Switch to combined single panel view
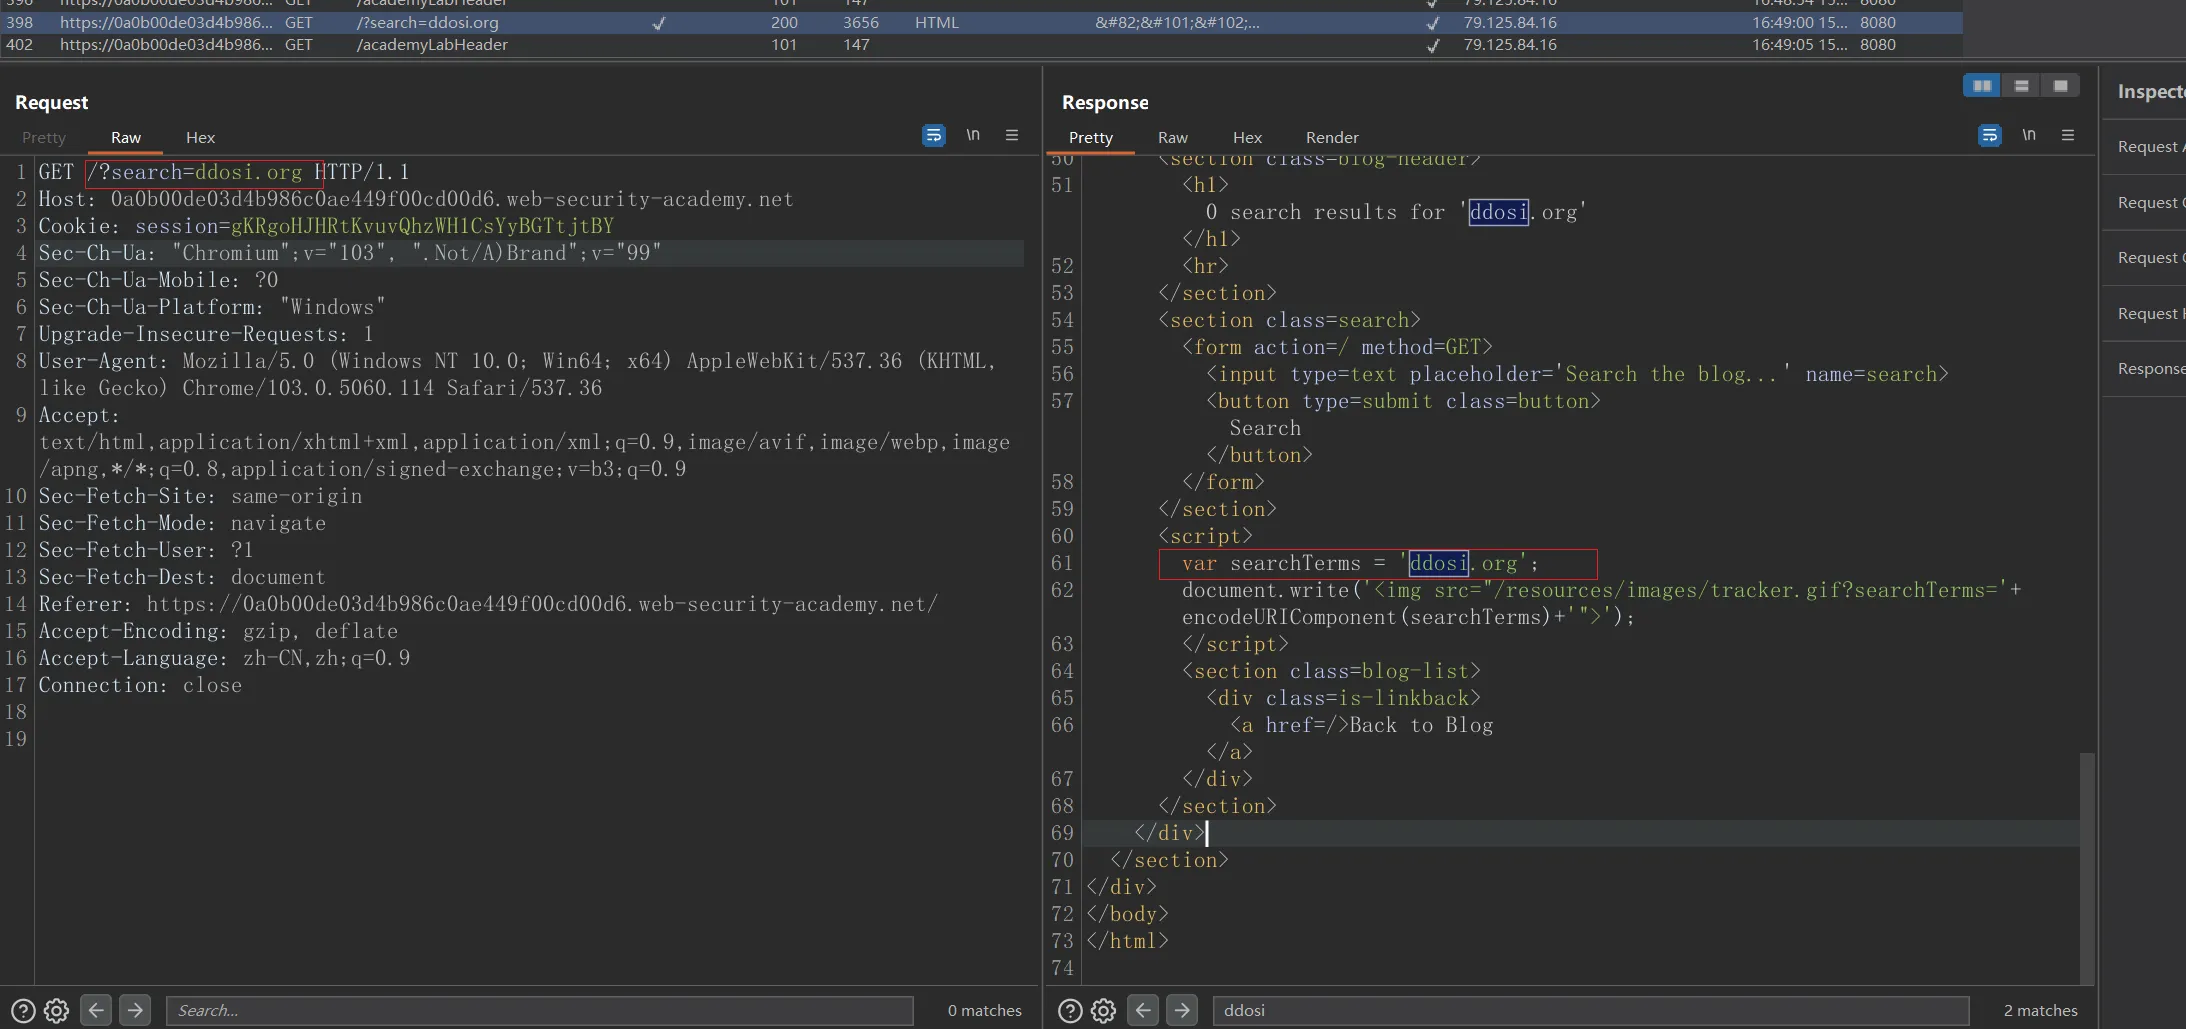The width and height of the screenshot is (2186, 1029). point(2060,86)
